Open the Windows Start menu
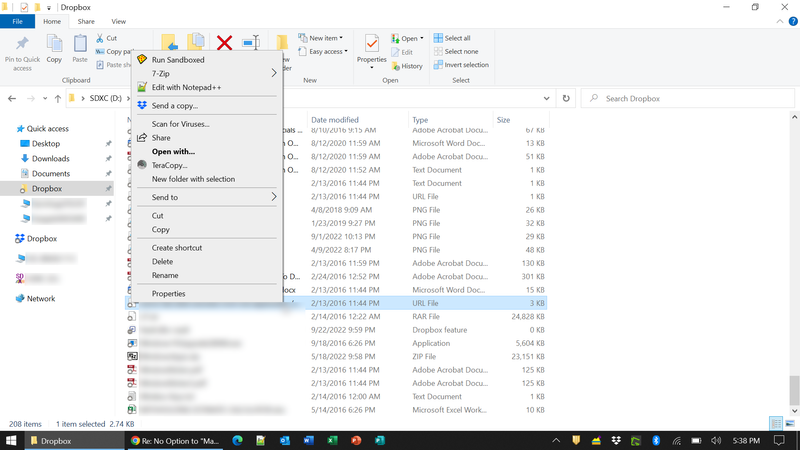 [13, 440]
